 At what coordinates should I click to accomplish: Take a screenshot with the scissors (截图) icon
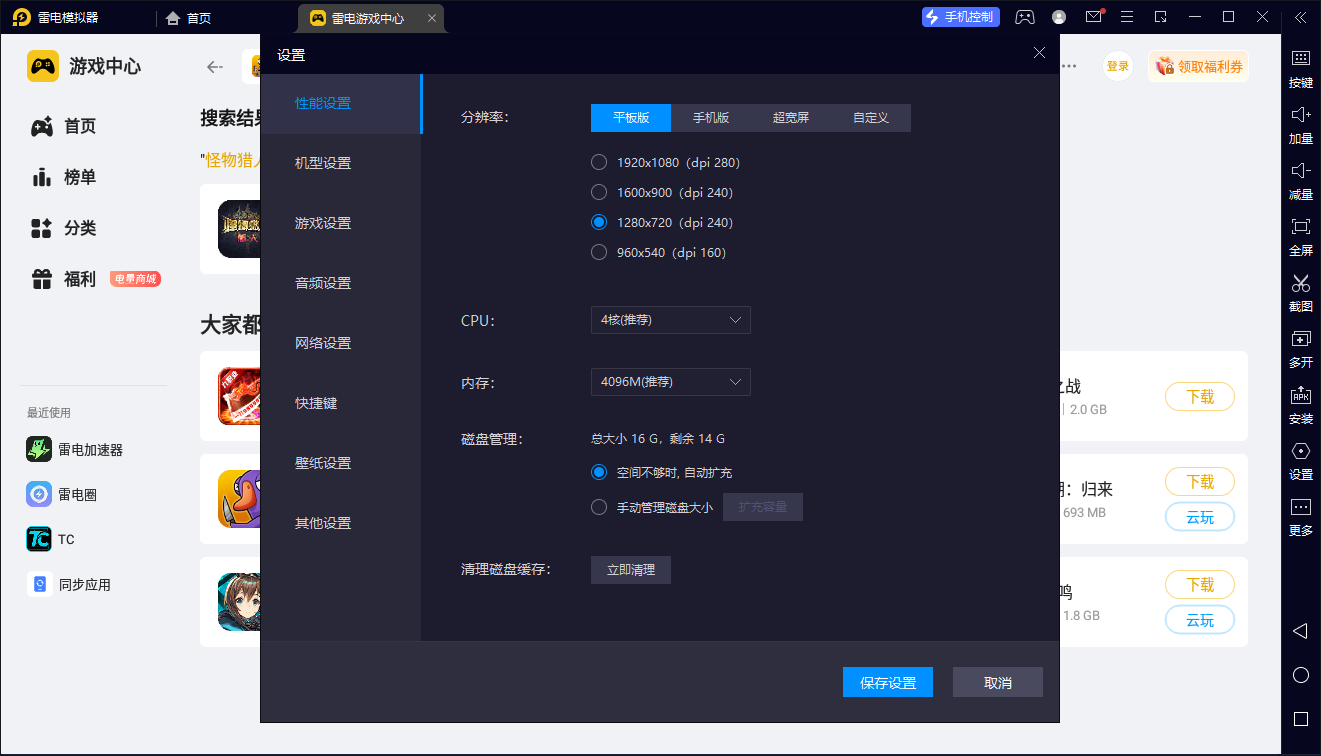pyautogui.click(x=1300, y=291)
